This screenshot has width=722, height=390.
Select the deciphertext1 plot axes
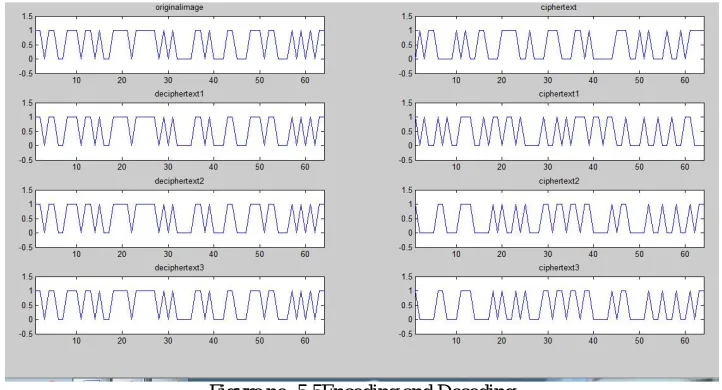[x=180, y=131]
